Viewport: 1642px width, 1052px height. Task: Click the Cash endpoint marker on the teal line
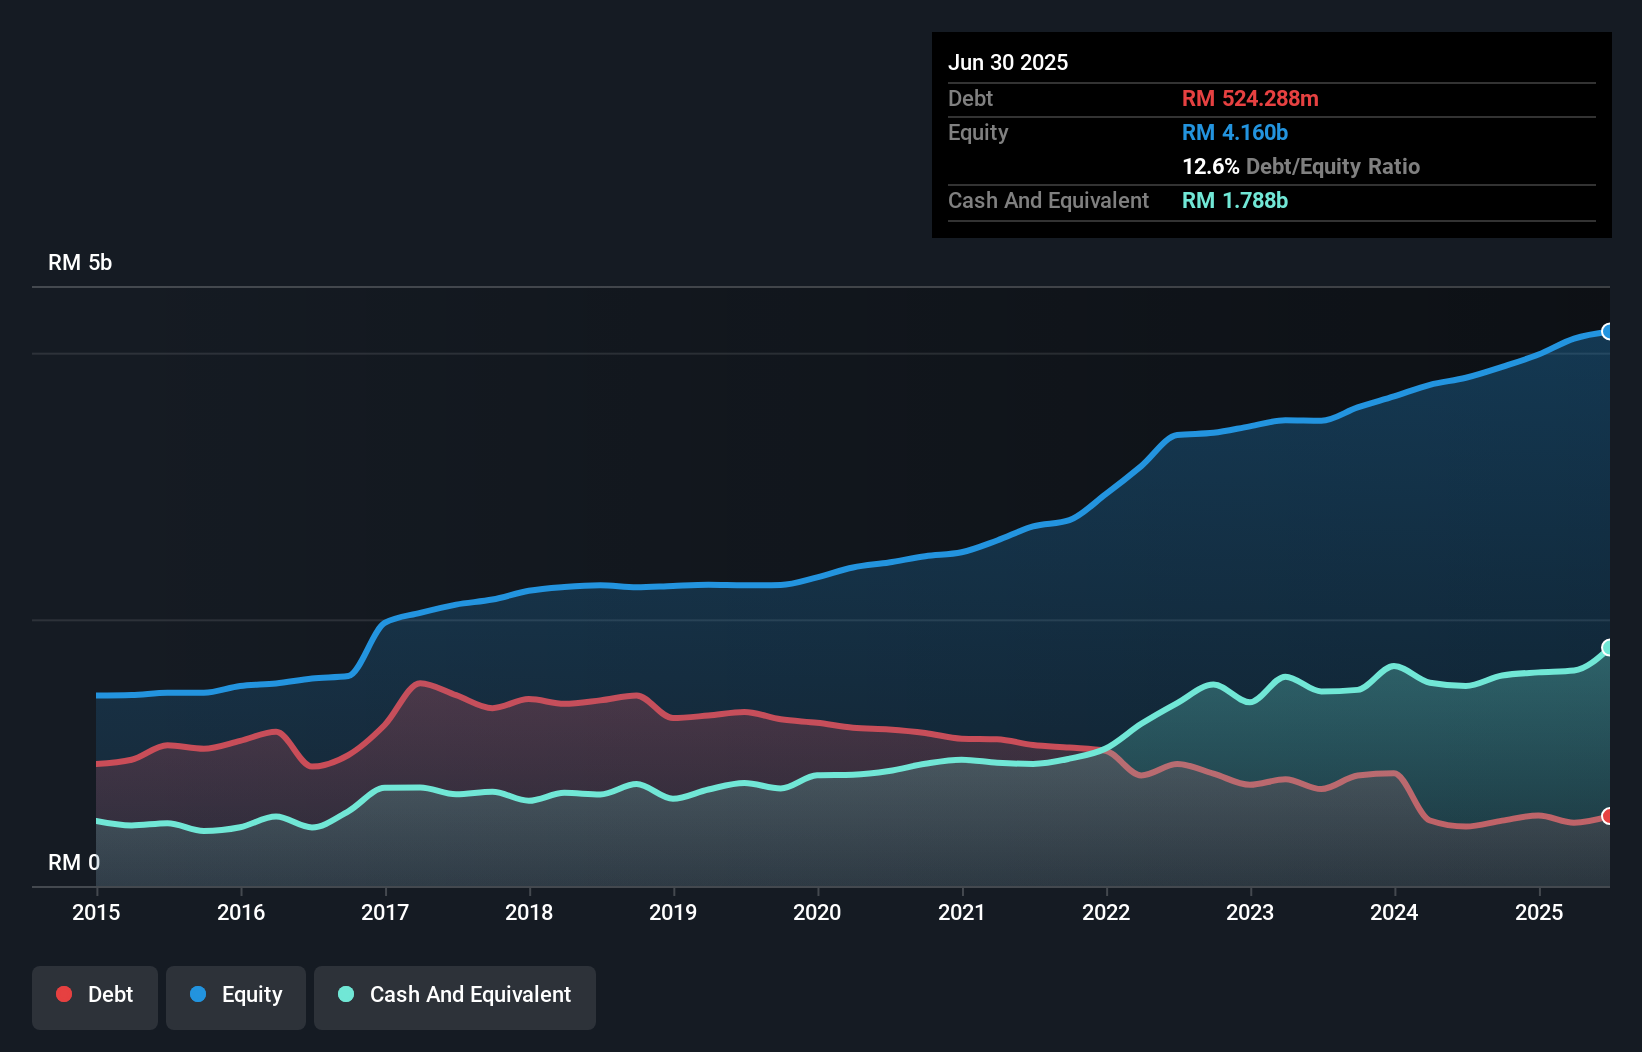[x=1608, y=648]
